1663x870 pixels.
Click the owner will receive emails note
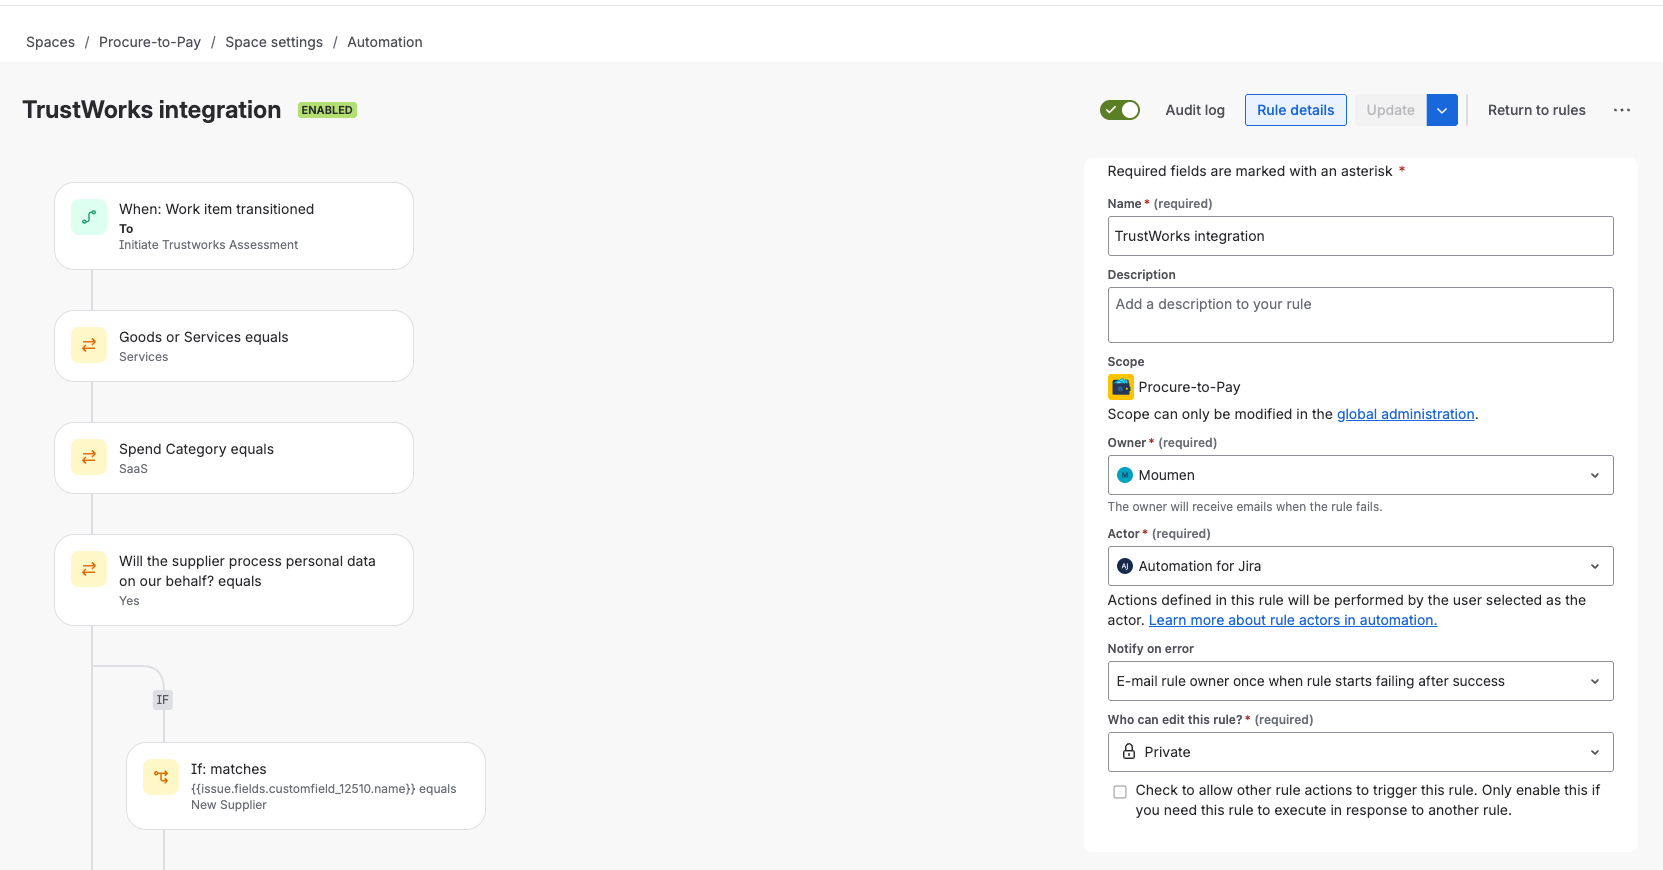[x=1245, y=507]
